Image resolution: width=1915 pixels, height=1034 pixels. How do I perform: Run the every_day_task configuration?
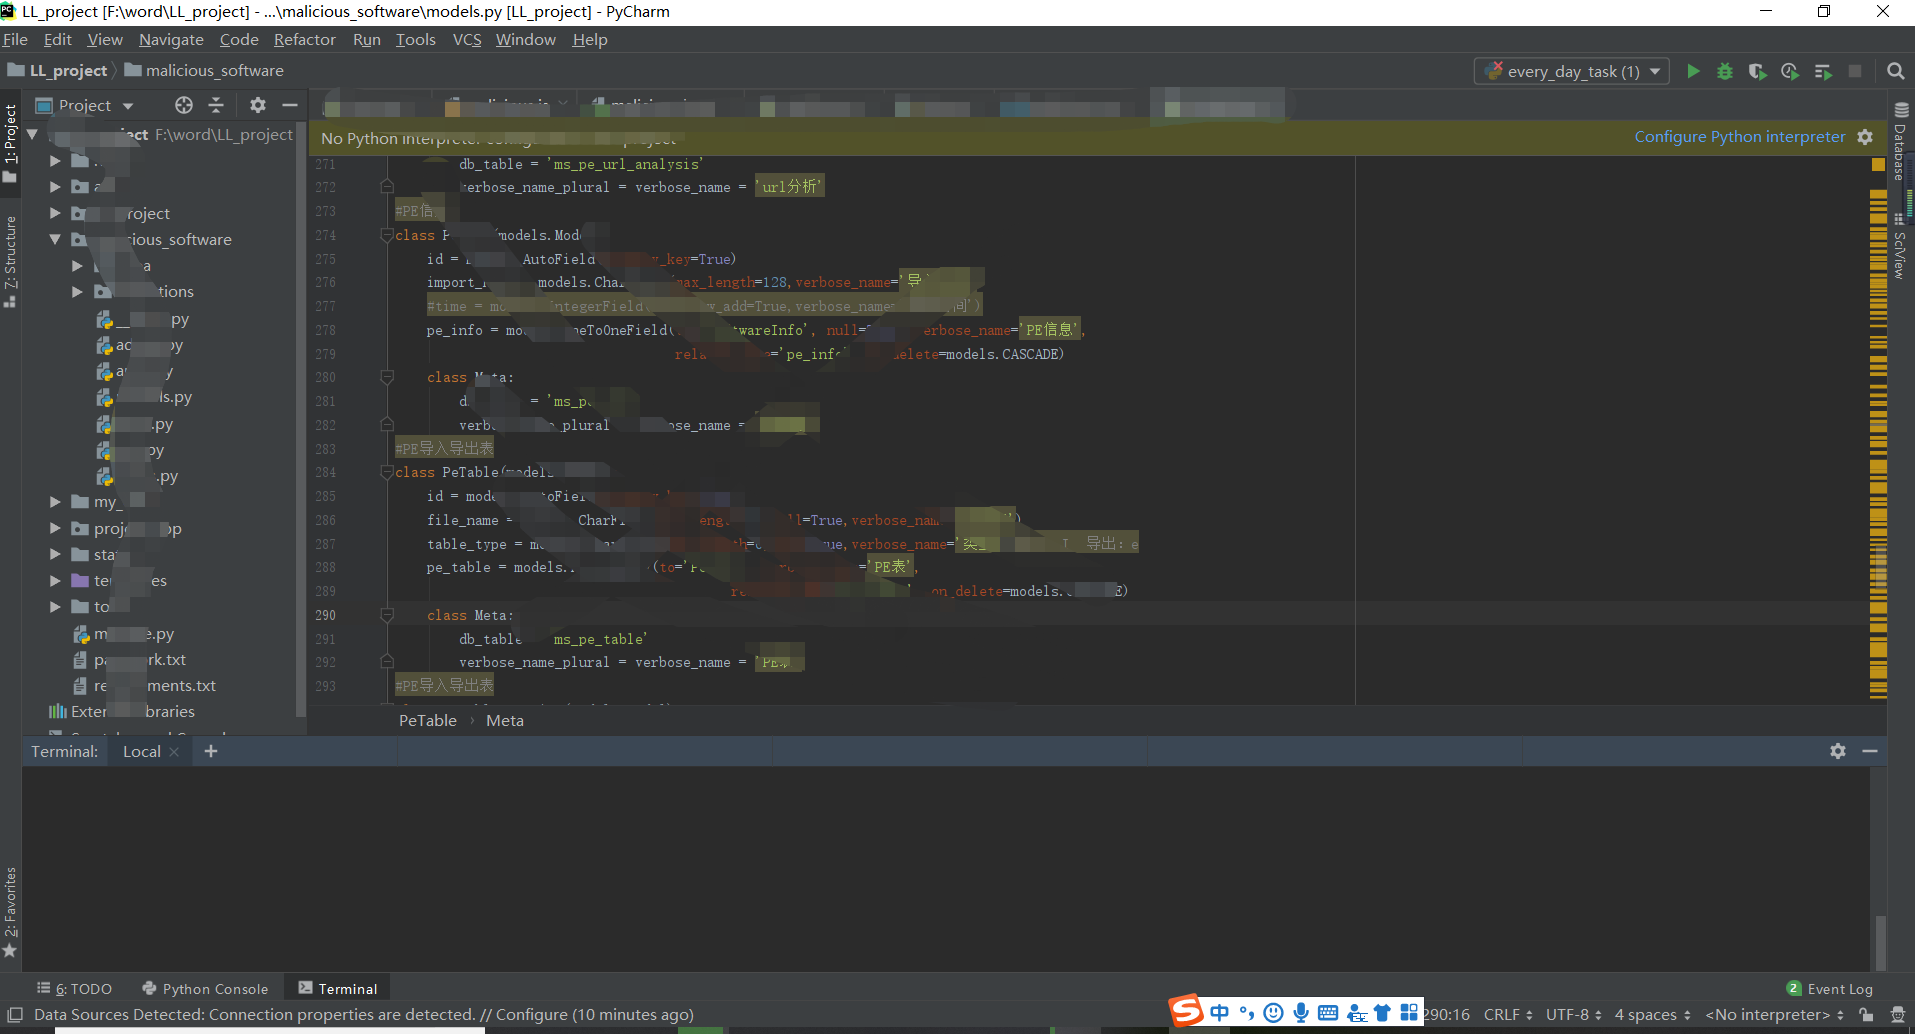pos(1693,71)
